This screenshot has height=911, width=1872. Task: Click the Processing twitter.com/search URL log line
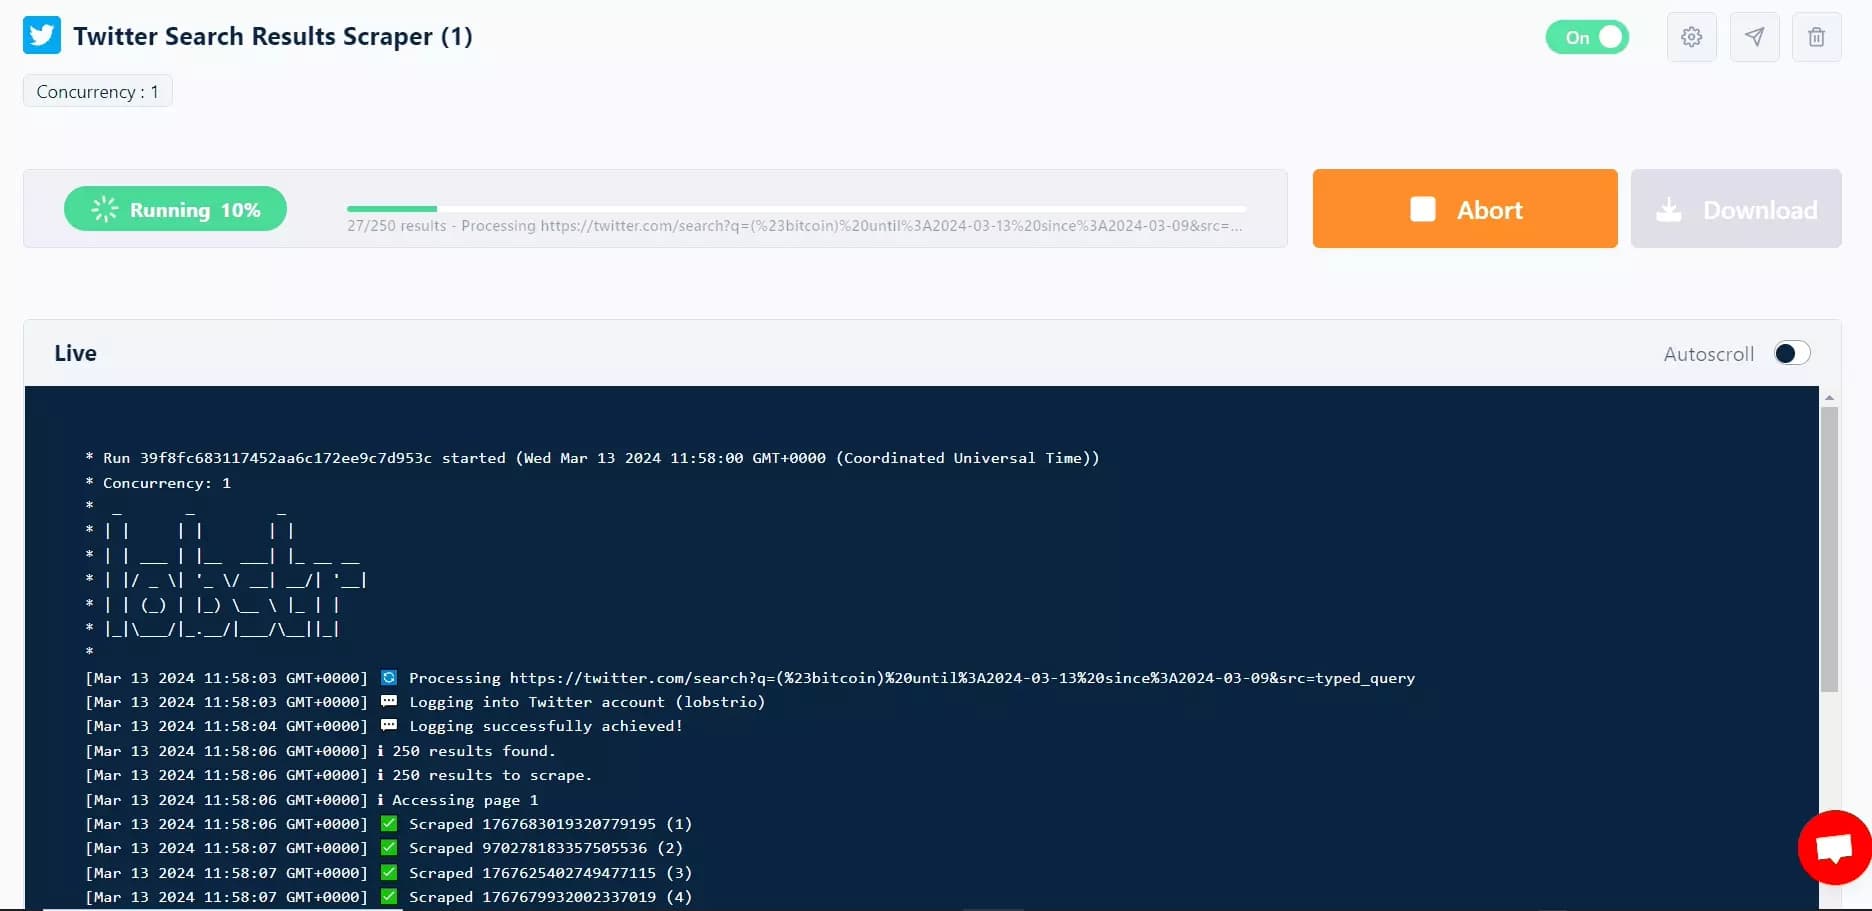click(x=750, y=678)
